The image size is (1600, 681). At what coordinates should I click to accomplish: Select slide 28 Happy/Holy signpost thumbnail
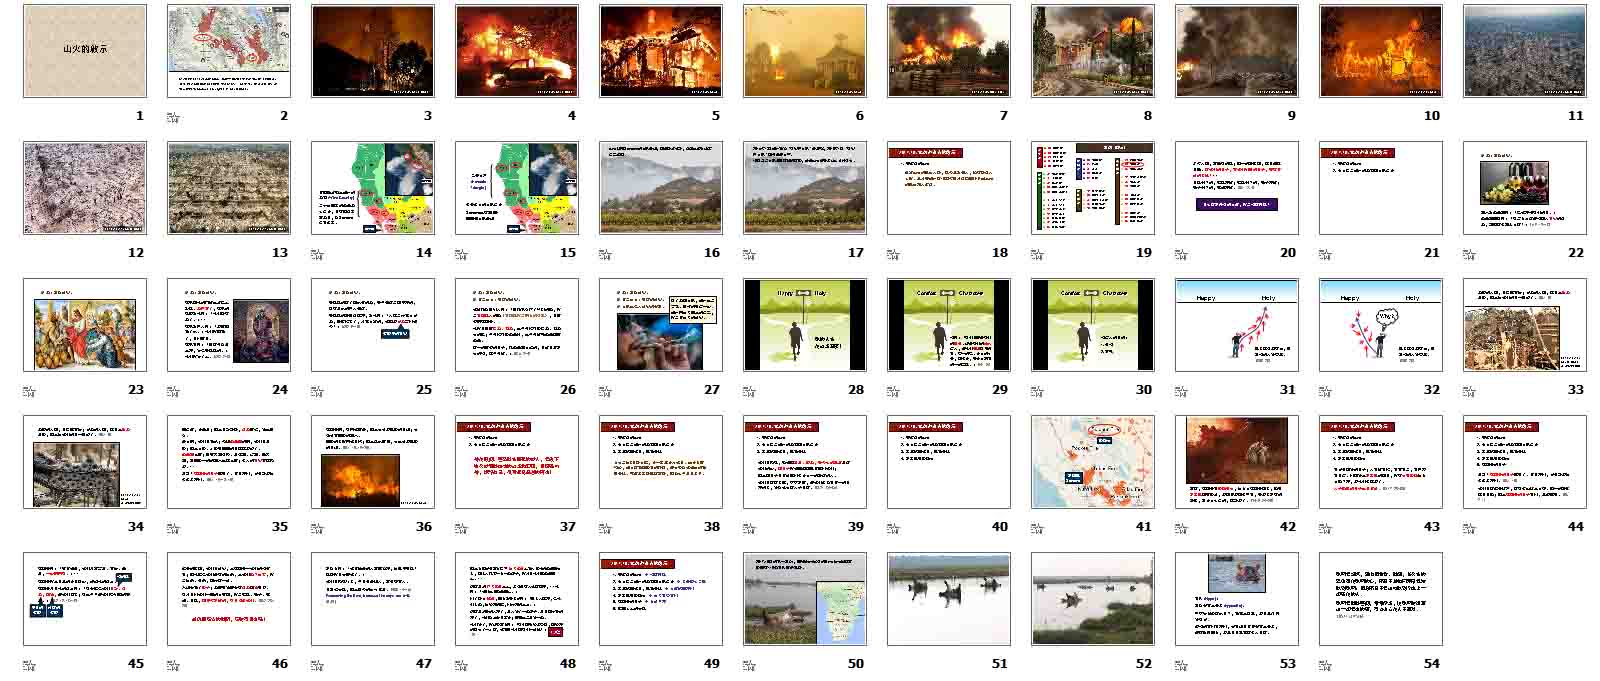click(805, 325)
